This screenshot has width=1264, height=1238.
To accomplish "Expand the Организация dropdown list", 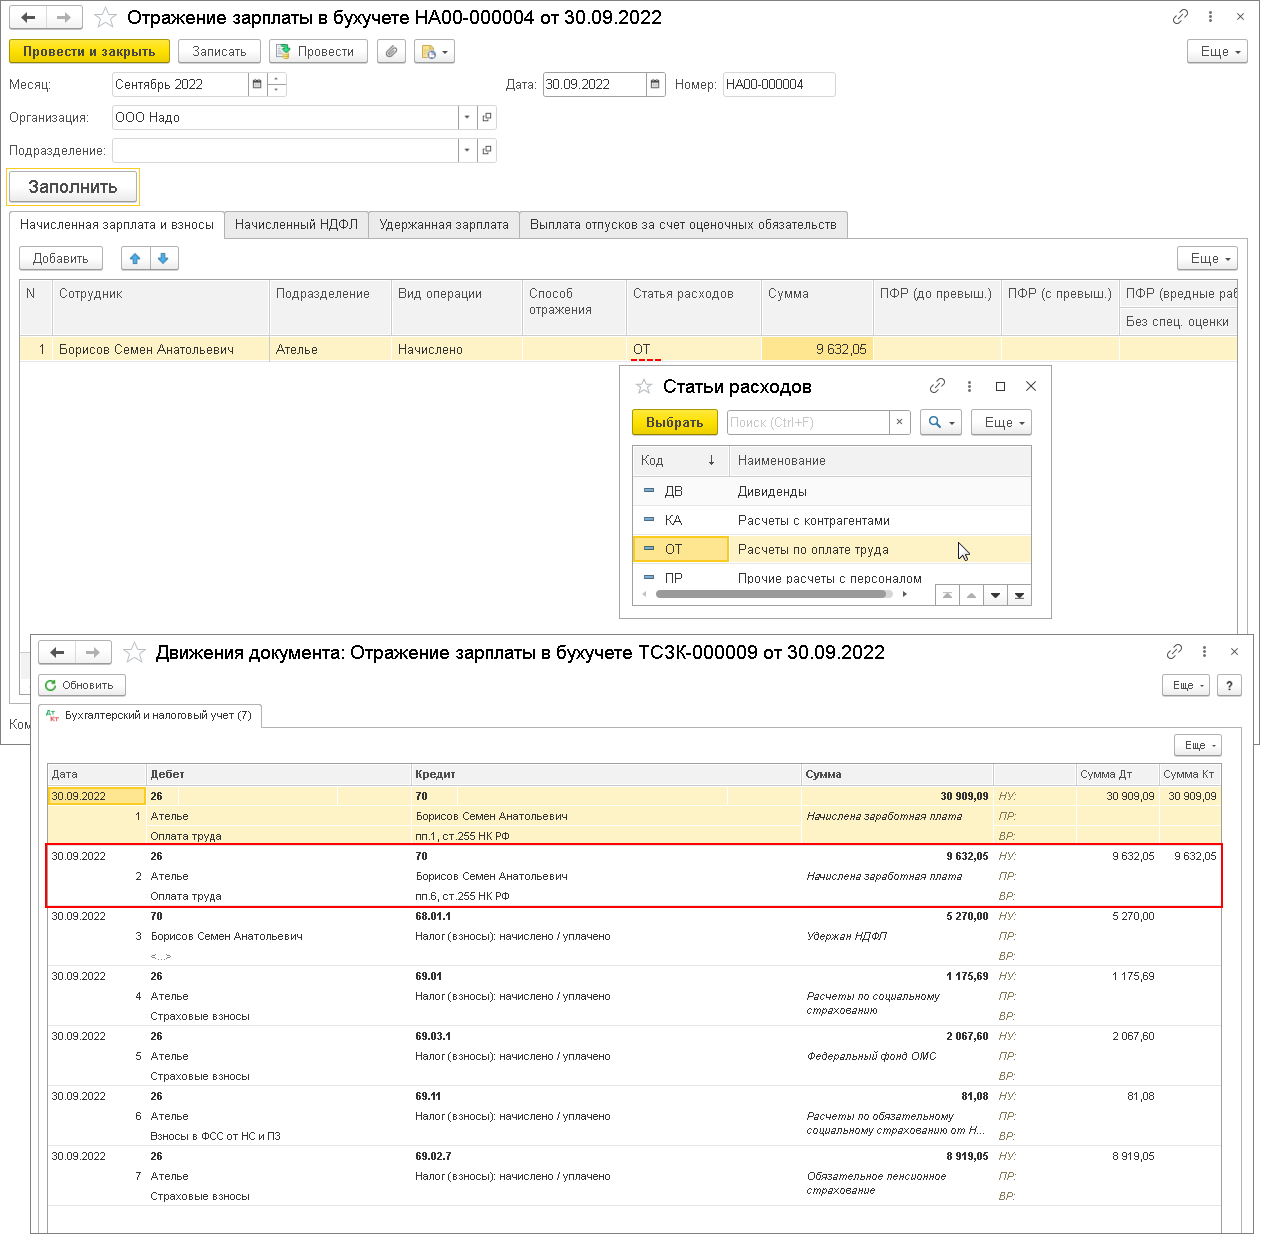I will pos(467,118).
